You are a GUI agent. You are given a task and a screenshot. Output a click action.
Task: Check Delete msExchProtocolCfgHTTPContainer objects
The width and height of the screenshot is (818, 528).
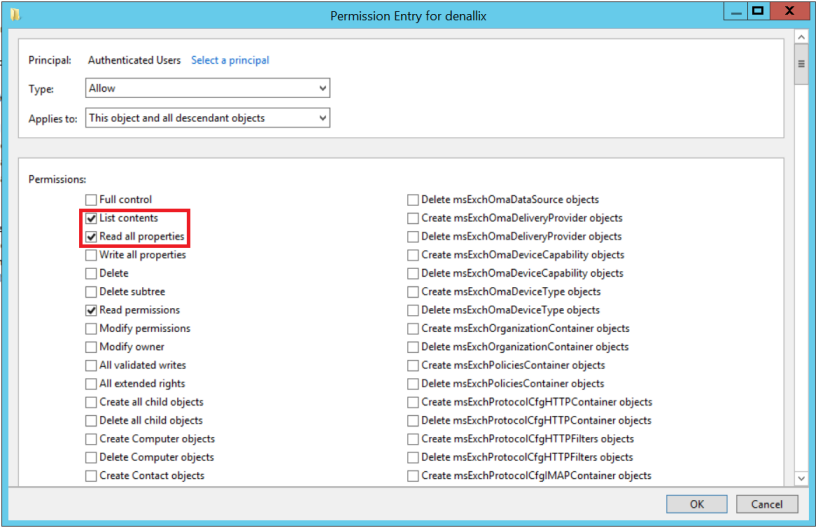point(413,421)
